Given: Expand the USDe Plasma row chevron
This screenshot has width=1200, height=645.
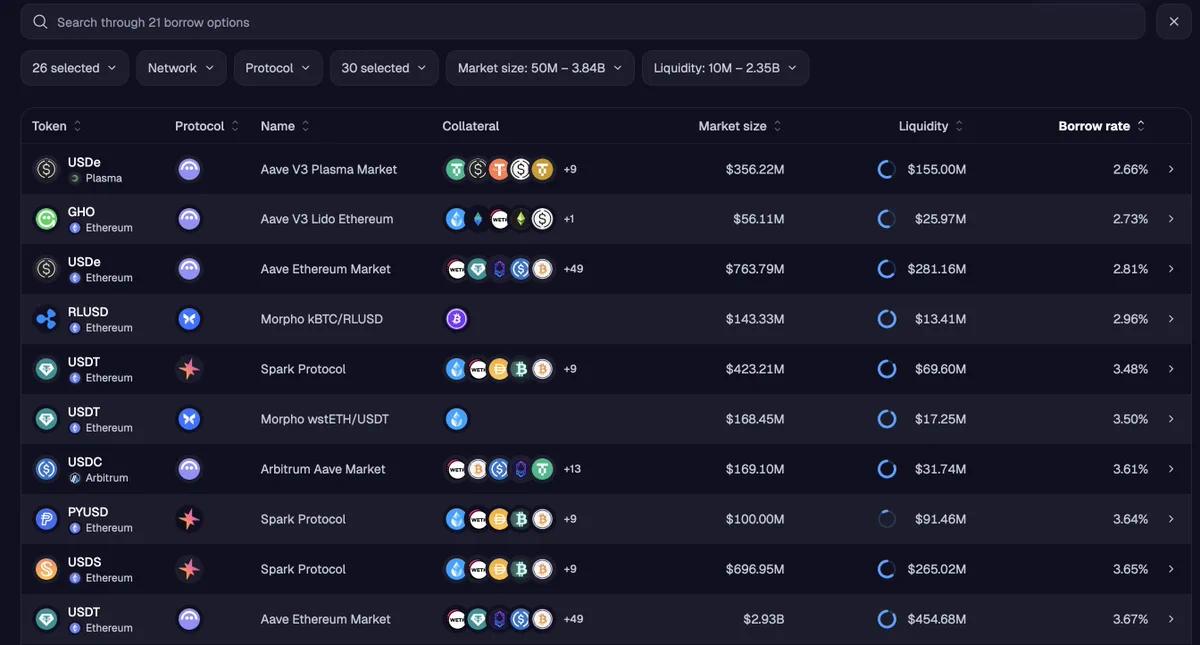Looking at the screenshot, I should (1171, 169).
